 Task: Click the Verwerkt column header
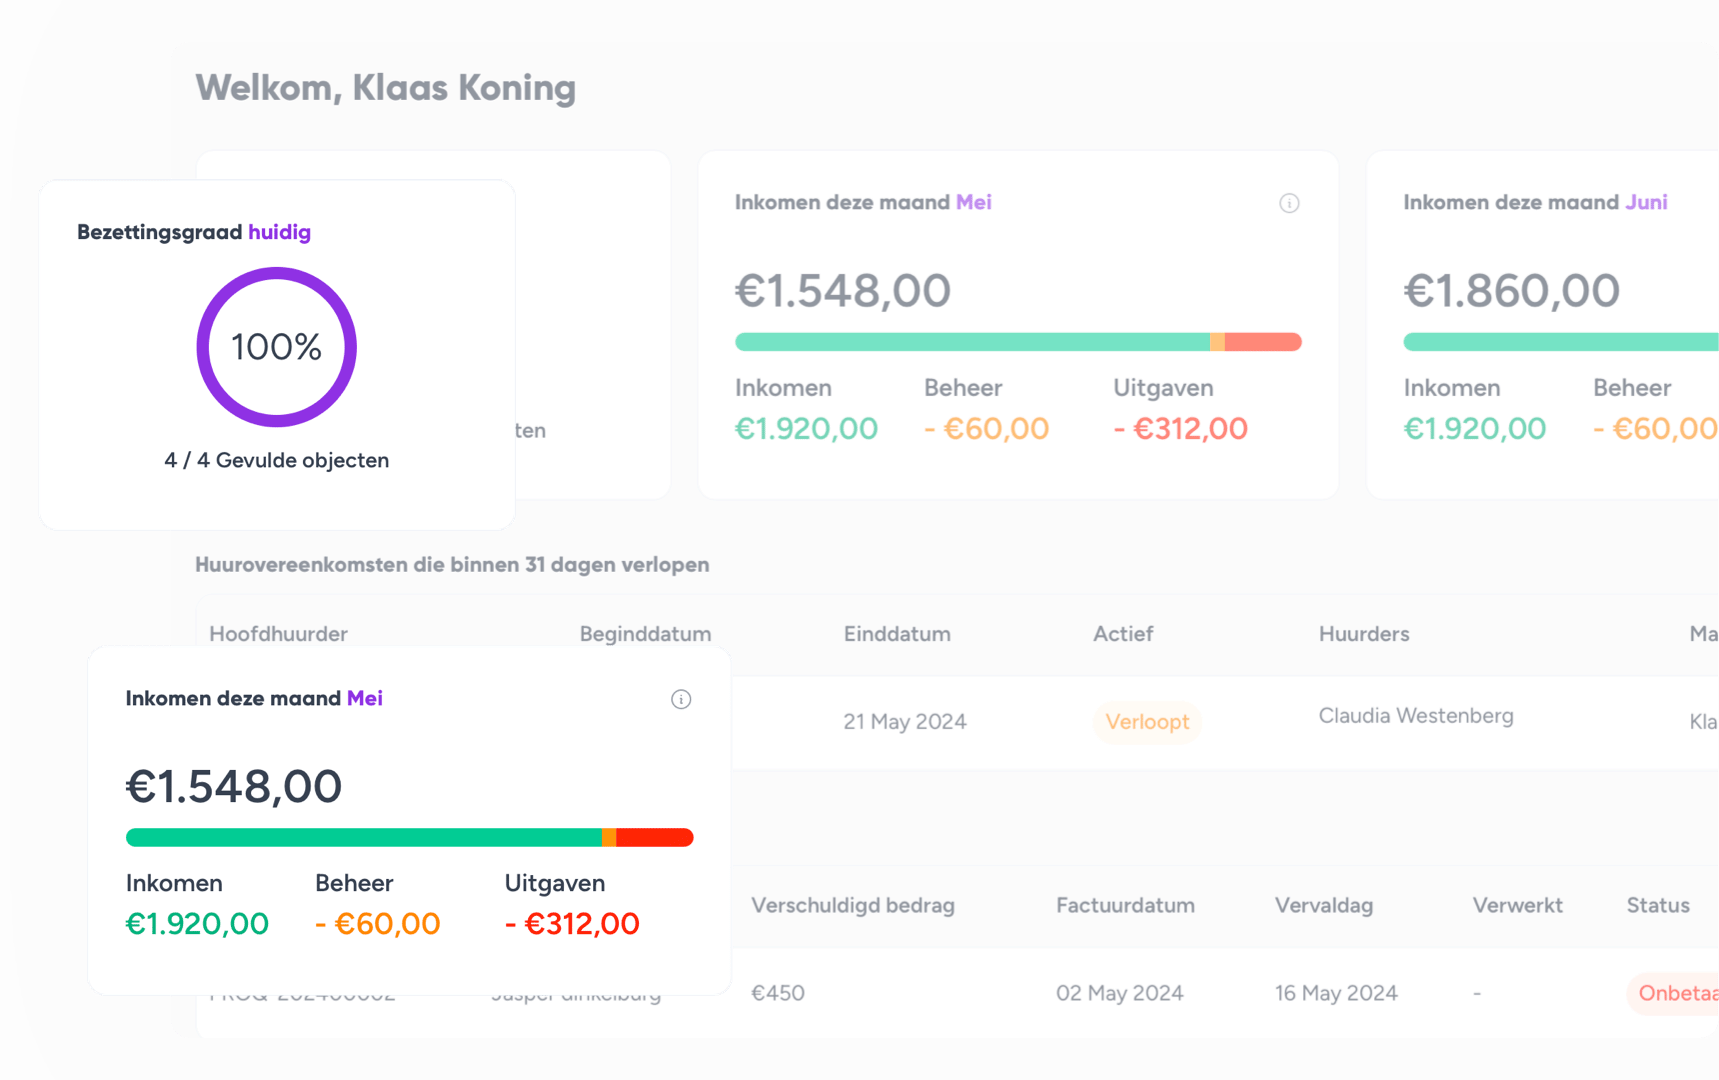(x=1517, y=905)
